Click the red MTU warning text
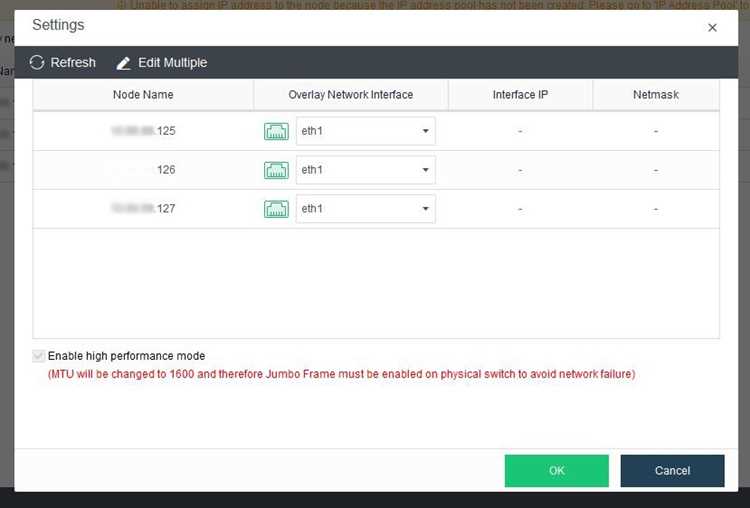 click(342, 374)
